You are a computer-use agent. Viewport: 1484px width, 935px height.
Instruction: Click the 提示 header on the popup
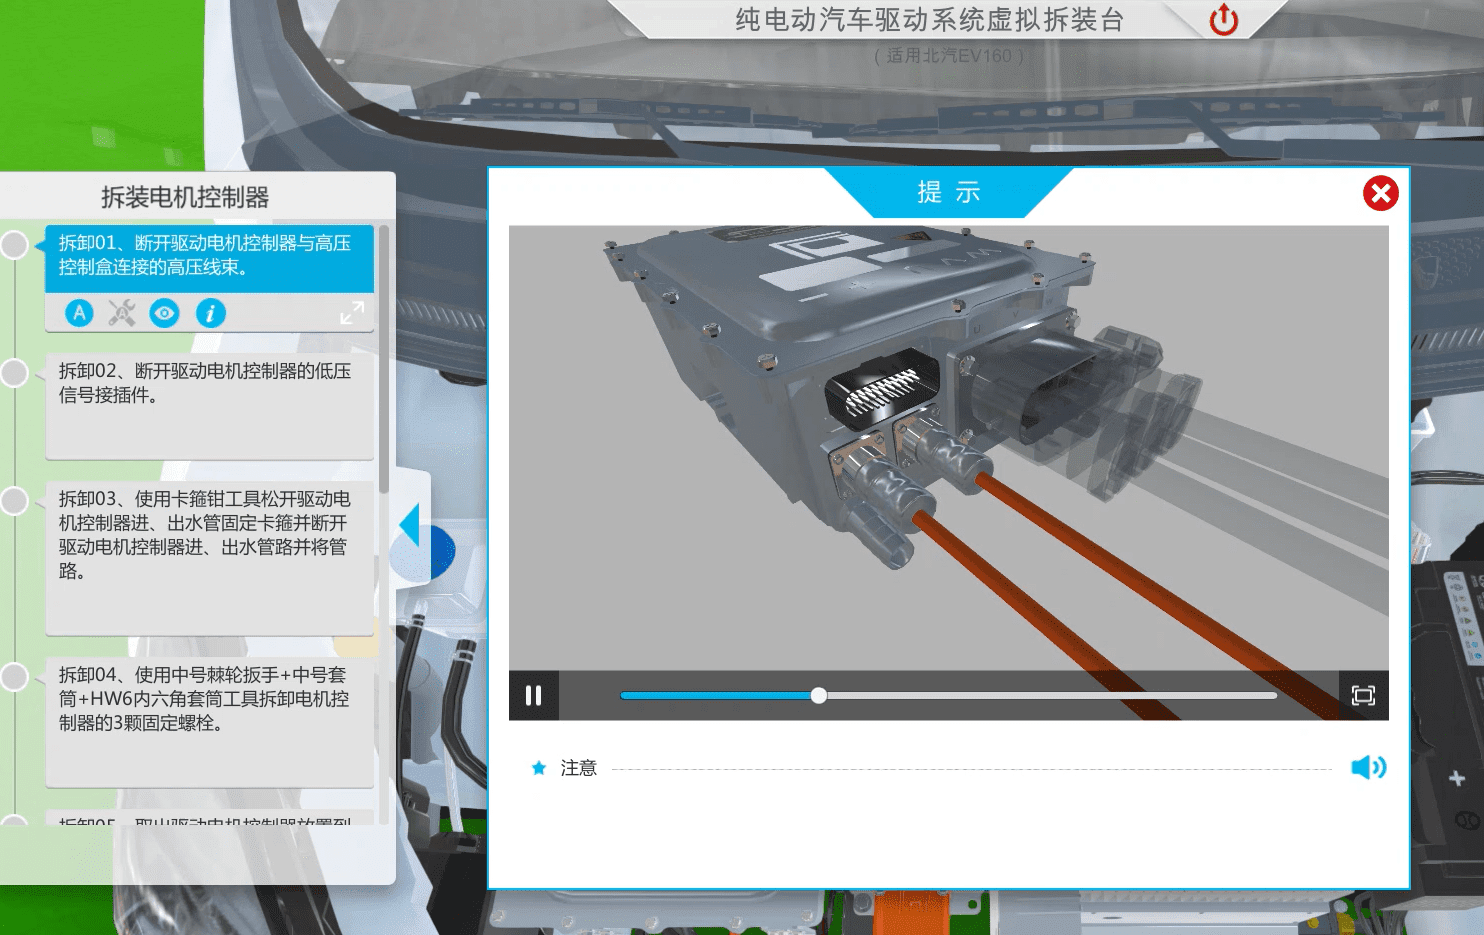pyautogui.click(x=947, y=193)
